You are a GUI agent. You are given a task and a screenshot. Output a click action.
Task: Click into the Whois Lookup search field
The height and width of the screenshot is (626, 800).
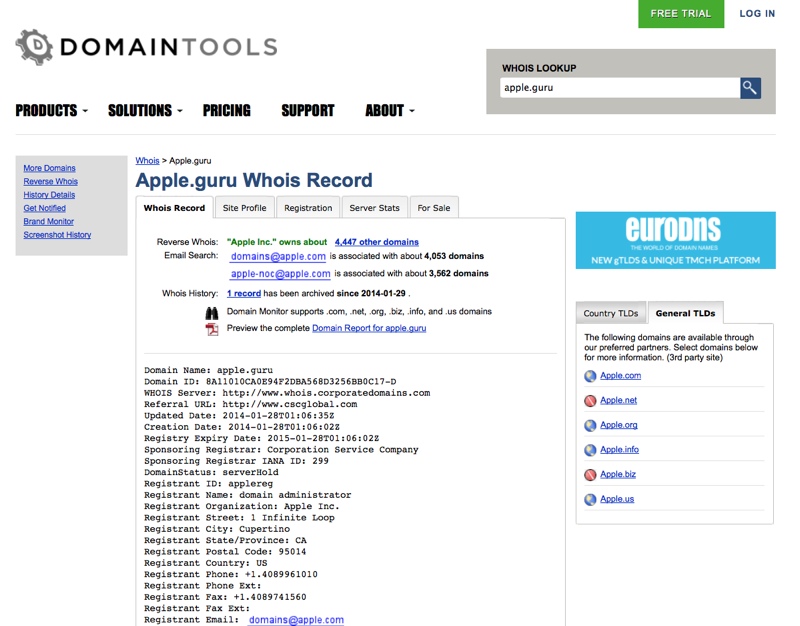(620, 88)
